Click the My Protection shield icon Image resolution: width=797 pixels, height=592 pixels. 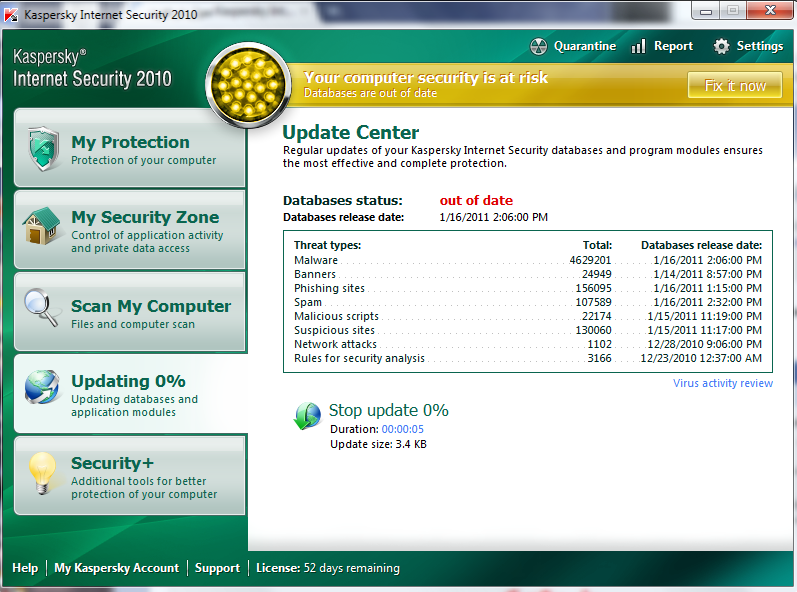click(44, 148)
